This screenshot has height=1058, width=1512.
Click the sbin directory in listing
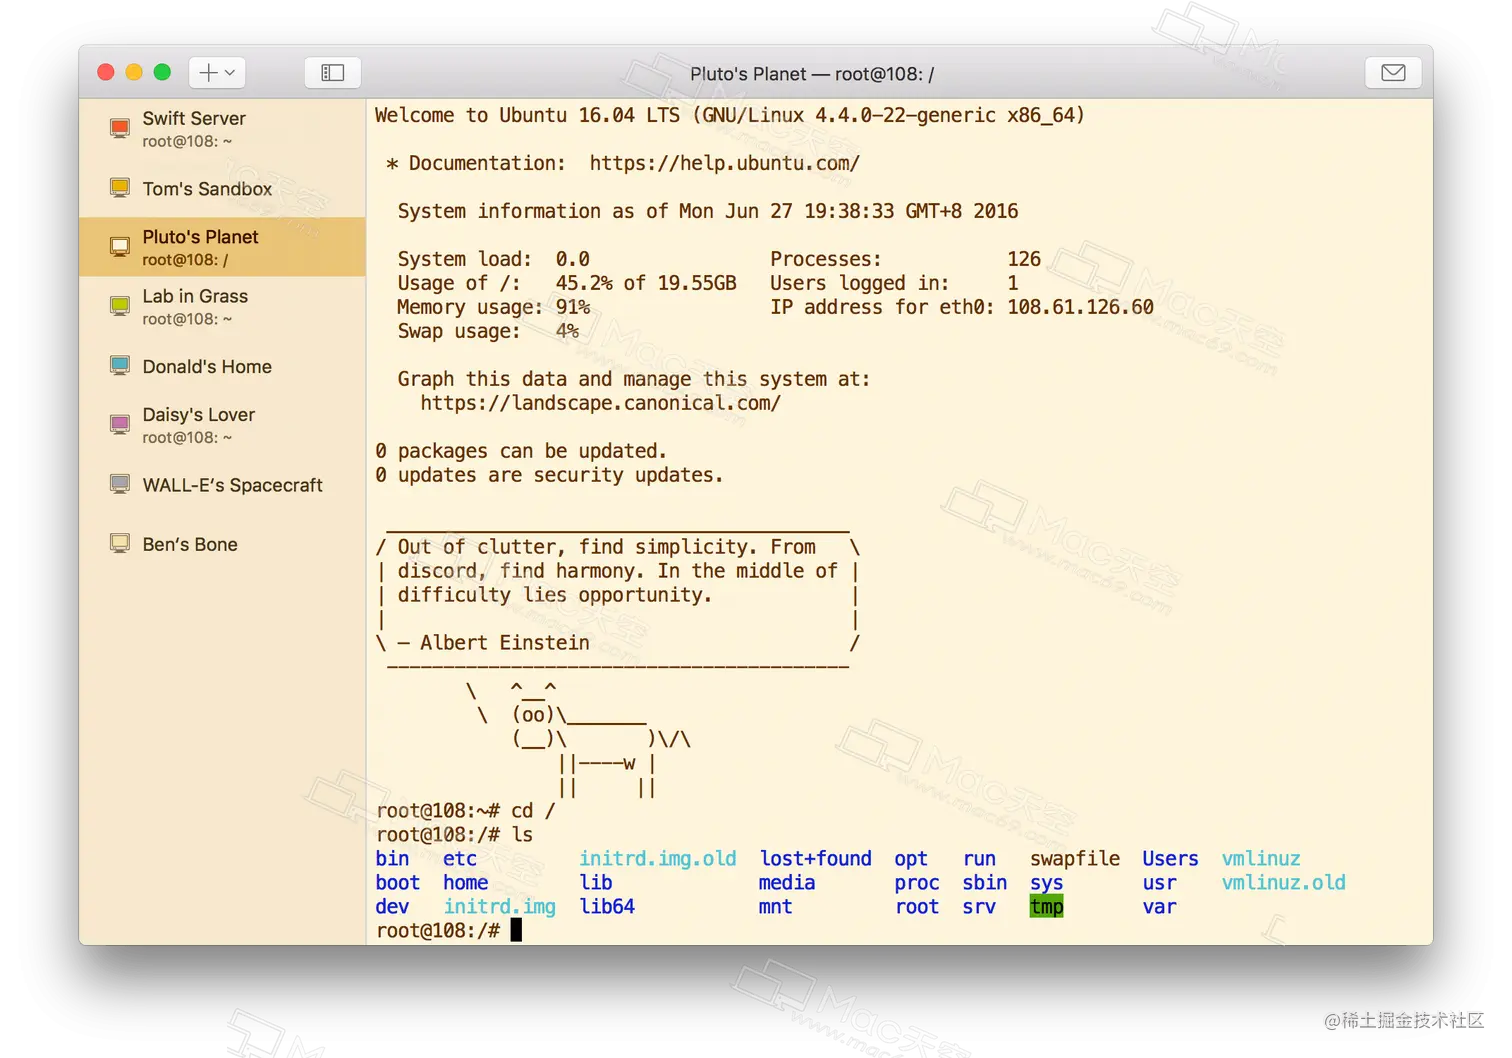pos(985,883)
